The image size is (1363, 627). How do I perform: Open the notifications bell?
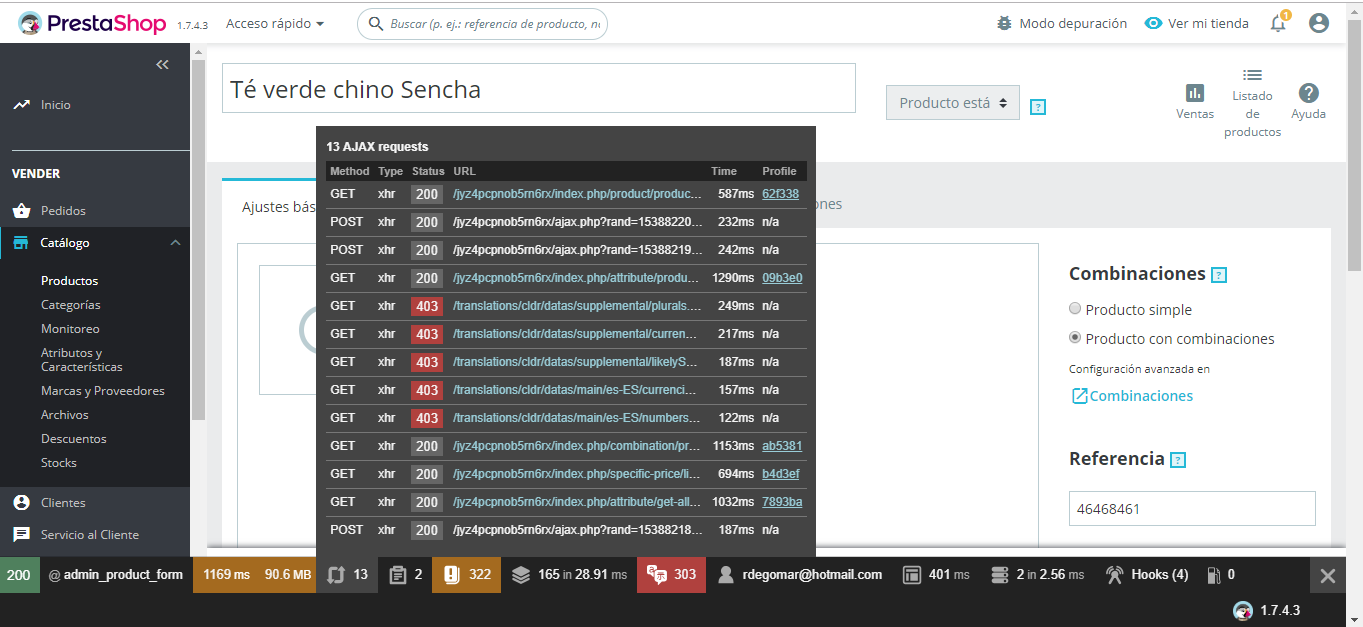point(1278,23)
